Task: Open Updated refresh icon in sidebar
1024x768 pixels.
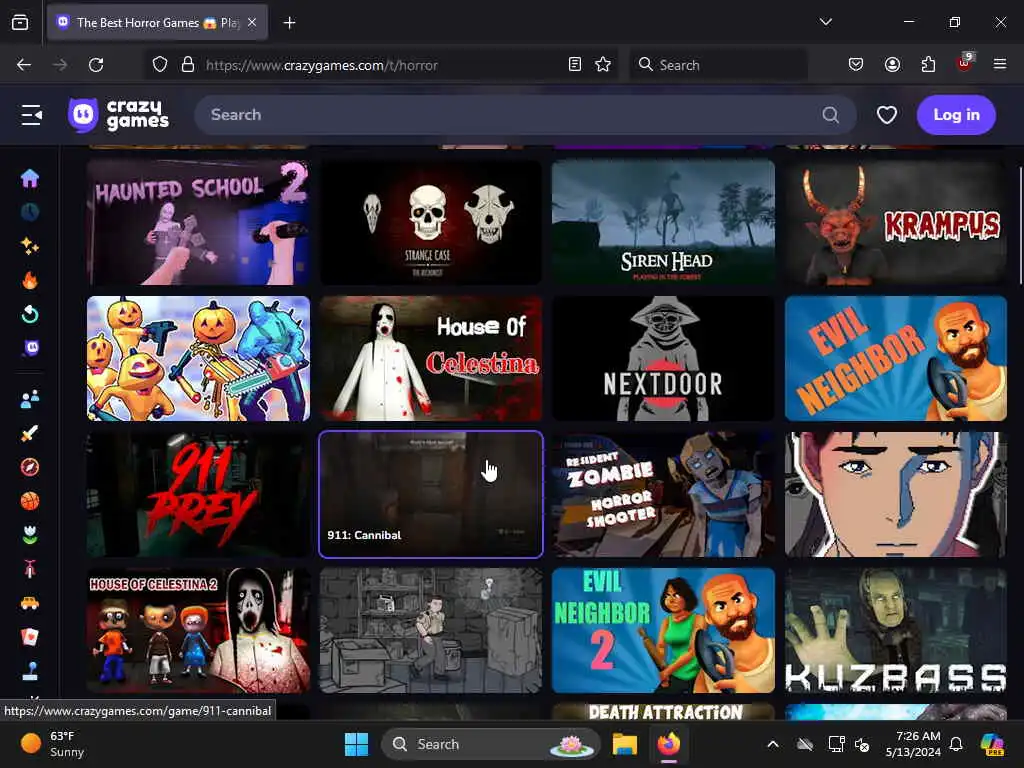Action: coord(29,314)
